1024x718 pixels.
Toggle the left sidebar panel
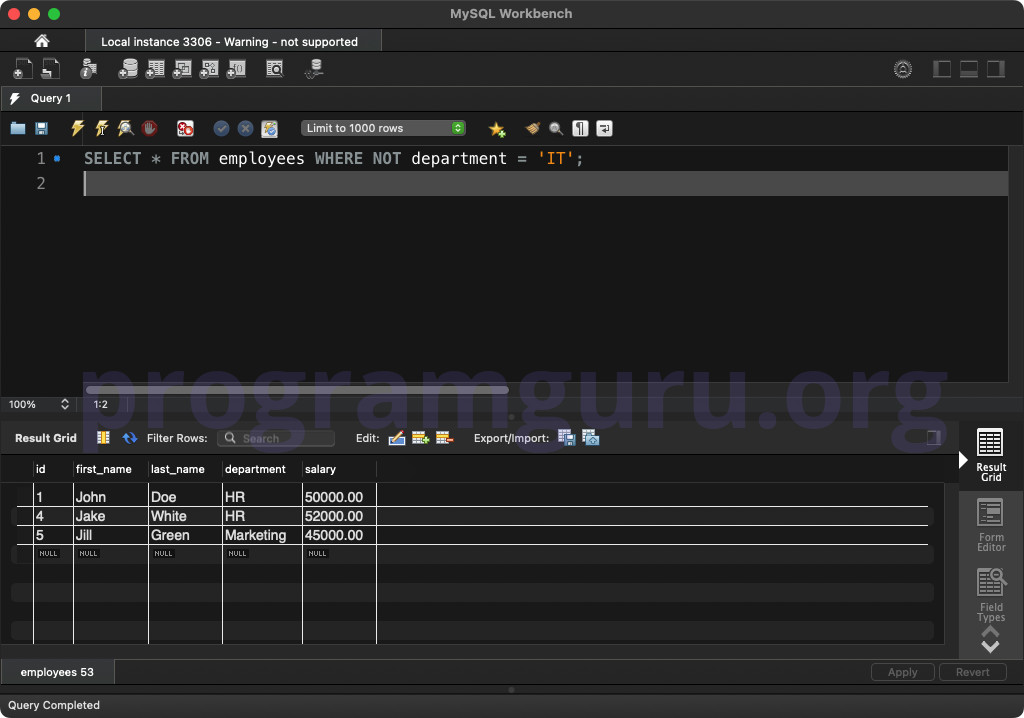click(x=942, y=69)
